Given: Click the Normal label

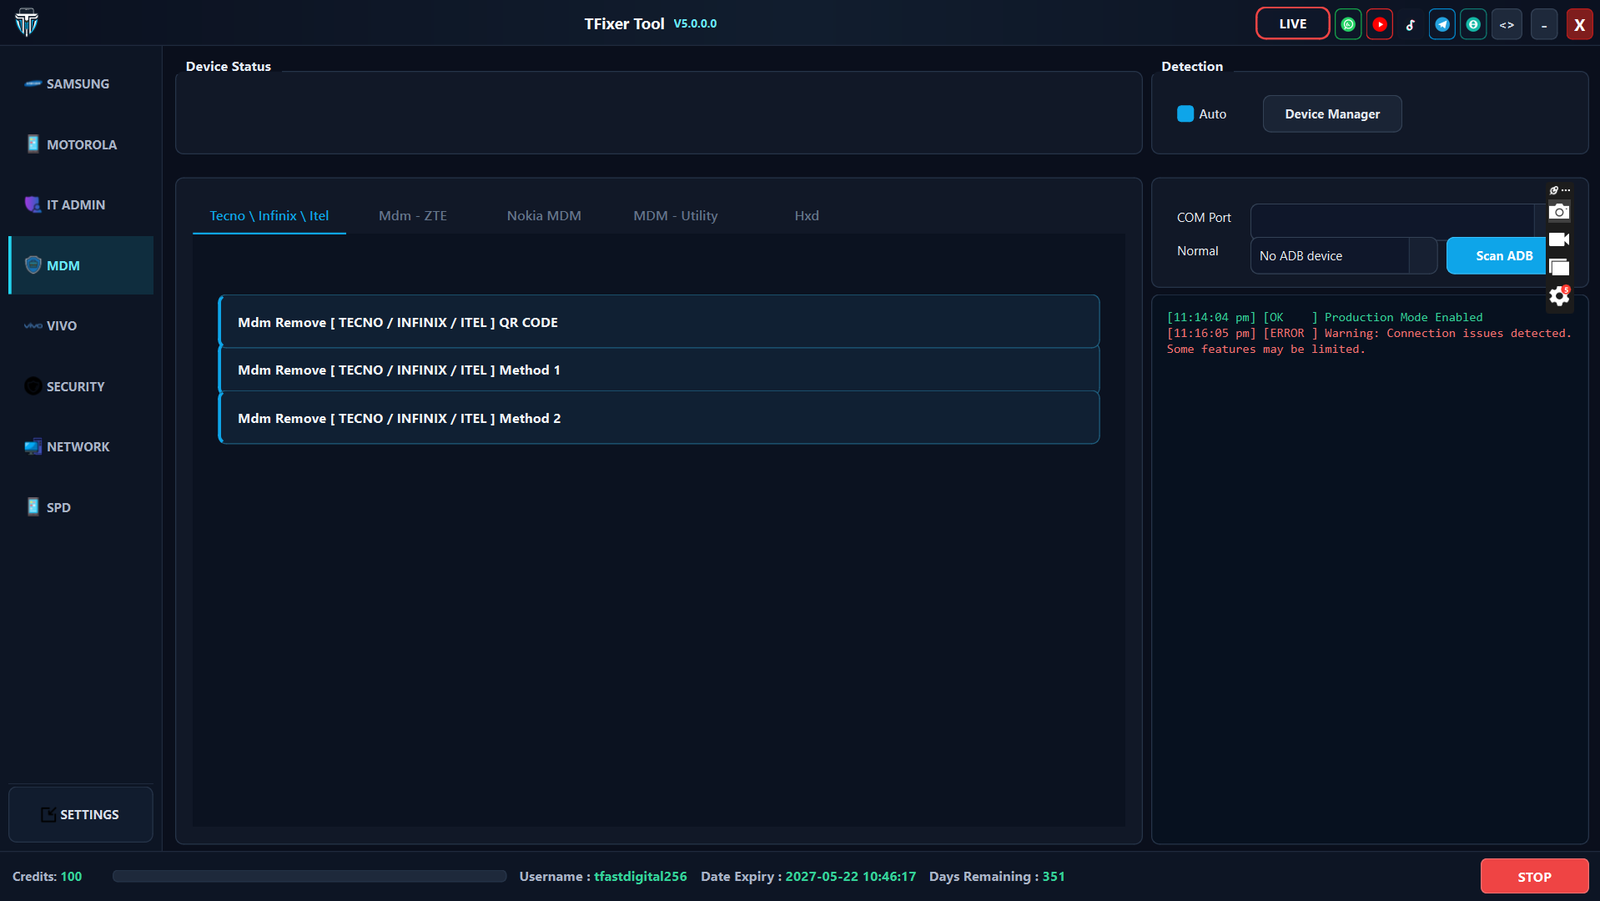Looking at the screenshot, I should tap(1198, 252).
